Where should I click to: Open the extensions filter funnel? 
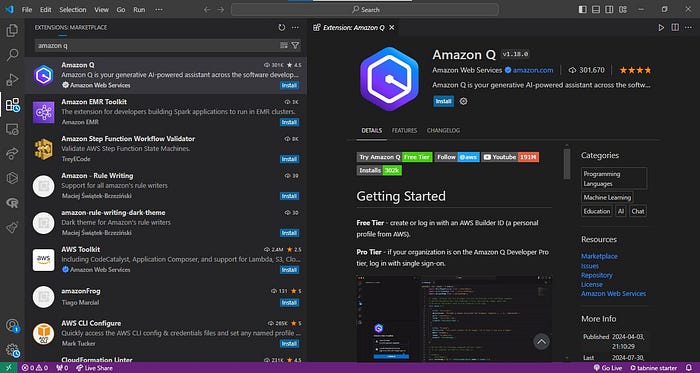point(295,45)
